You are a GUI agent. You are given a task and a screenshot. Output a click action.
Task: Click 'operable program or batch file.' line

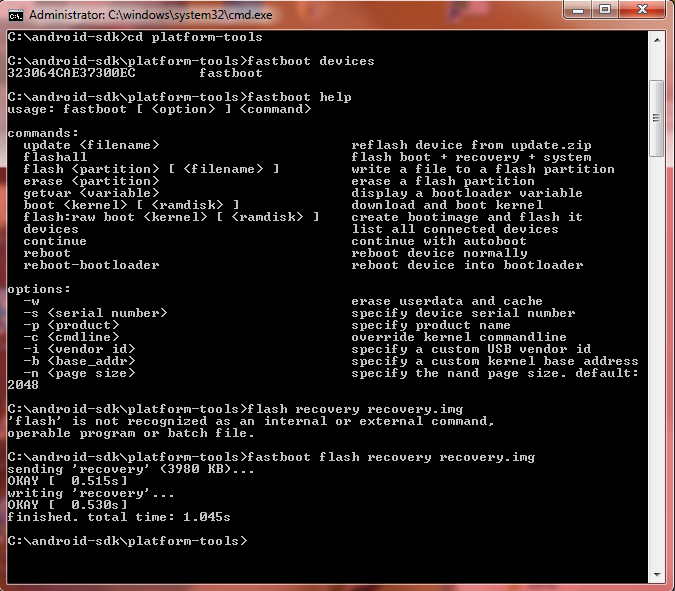(131, 433)
